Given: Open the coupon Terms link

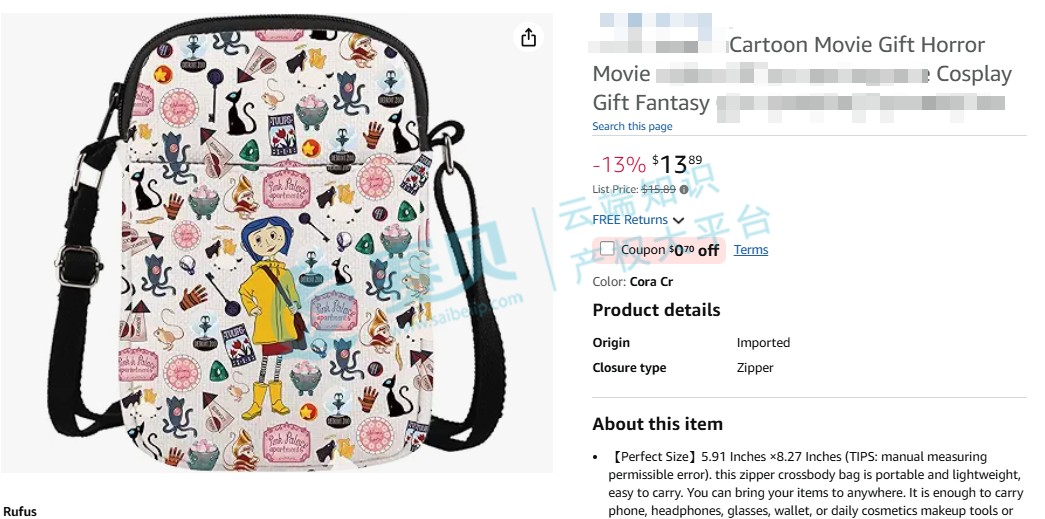Looking at the screenshot, I should (x=751, y=250).
